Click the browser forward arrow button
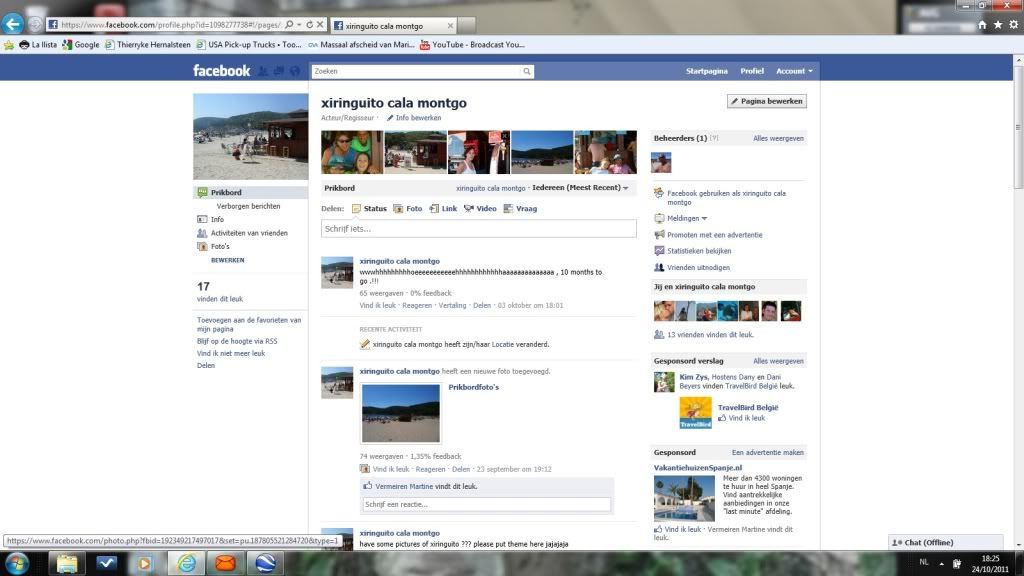This screenshot has height=576, width=1024. tap(35, 25)
